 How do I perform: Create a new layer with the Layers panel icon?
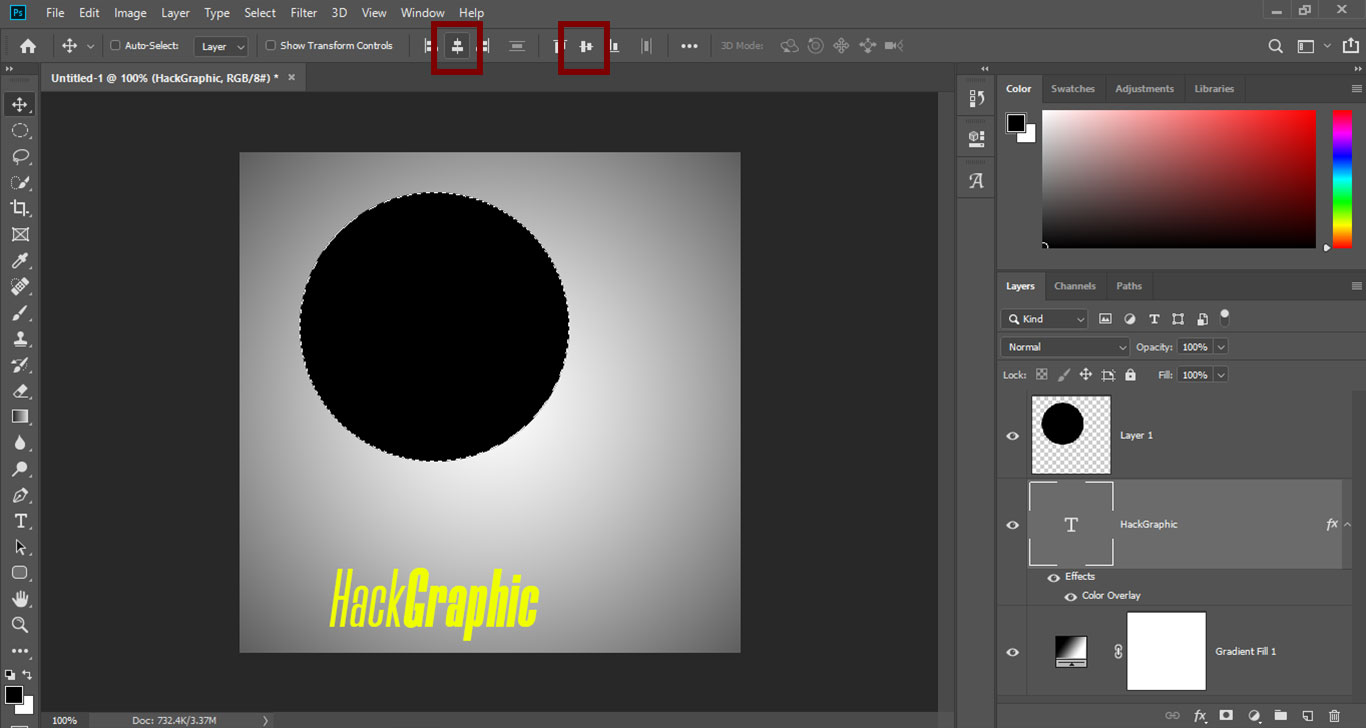(1307, 716)
